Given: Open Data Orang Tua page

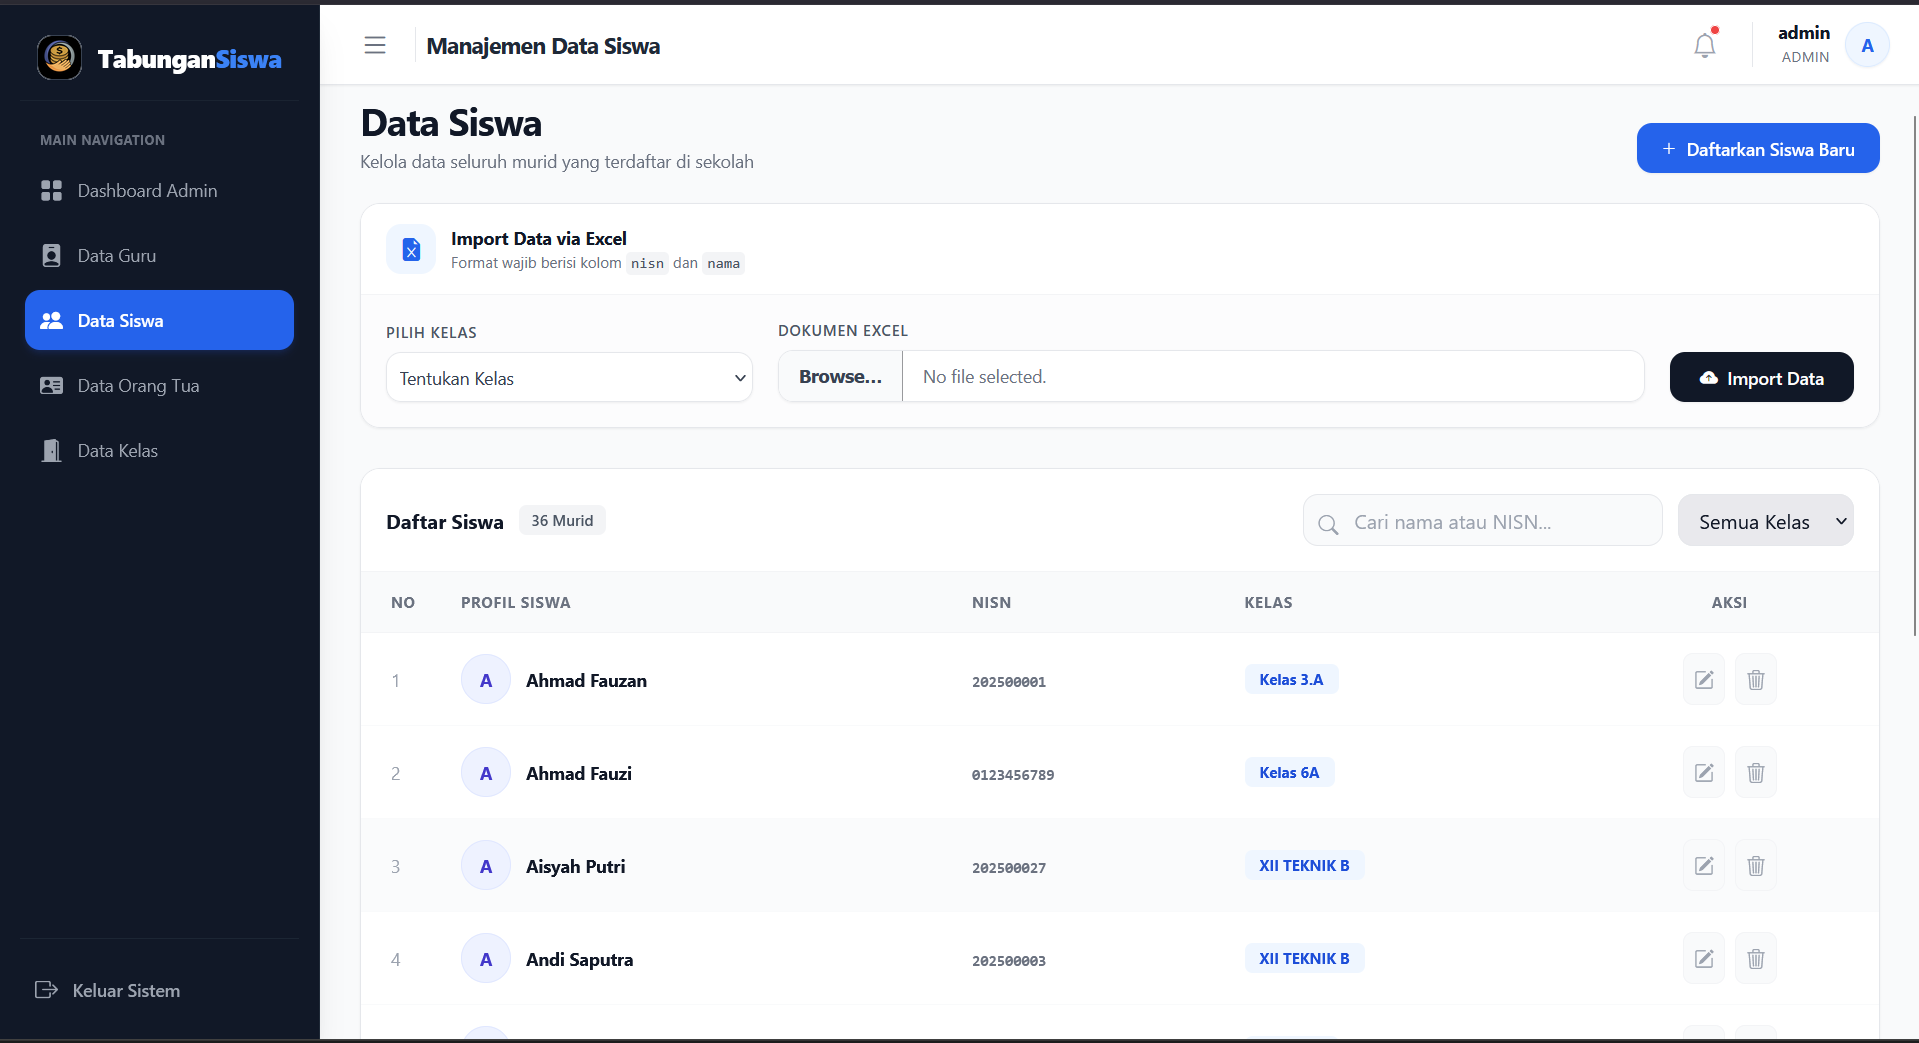Looking at the screenshot, I should (x=160, y=385).
